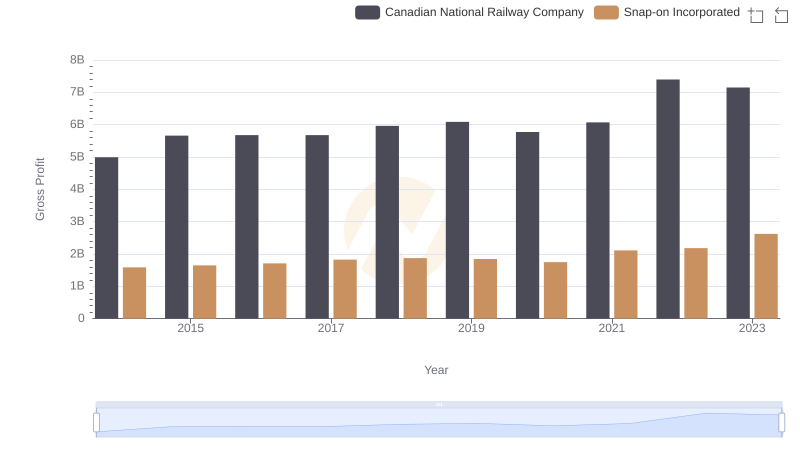Select Canadian National 2018 bar

point(387,222)
